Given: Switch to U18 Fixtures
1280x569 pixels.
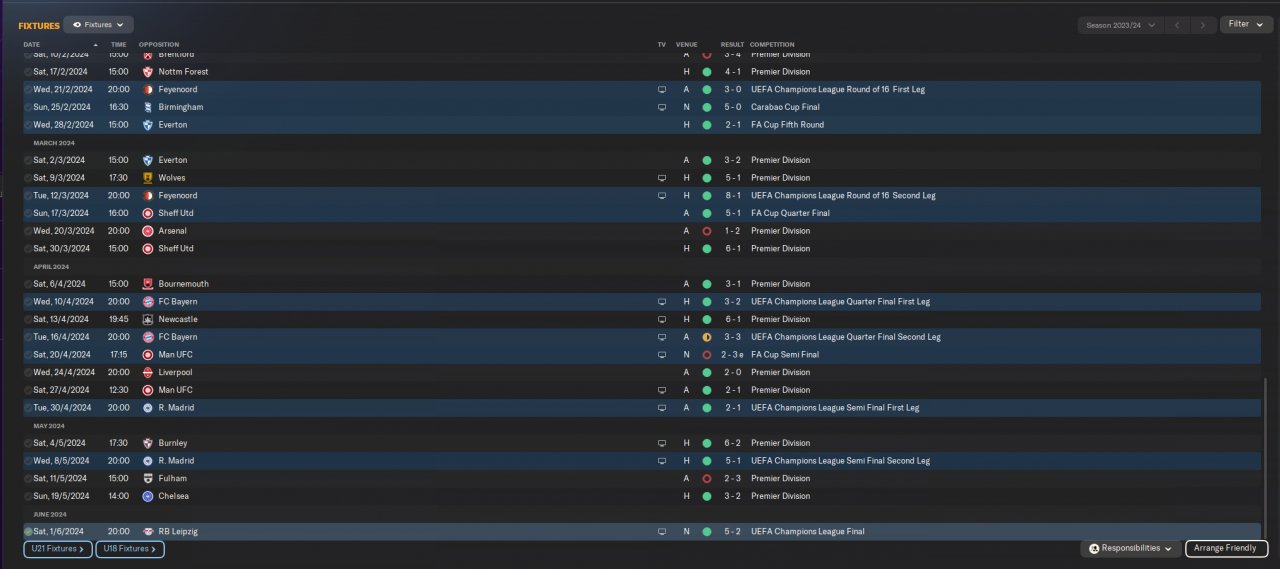Looking at the screenshot, I should pyautogui.click(x=130, y=549).
